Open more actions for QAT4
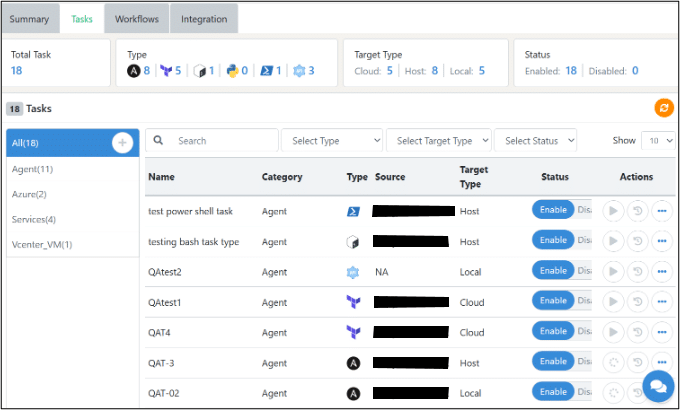 (x=662, y=332)
